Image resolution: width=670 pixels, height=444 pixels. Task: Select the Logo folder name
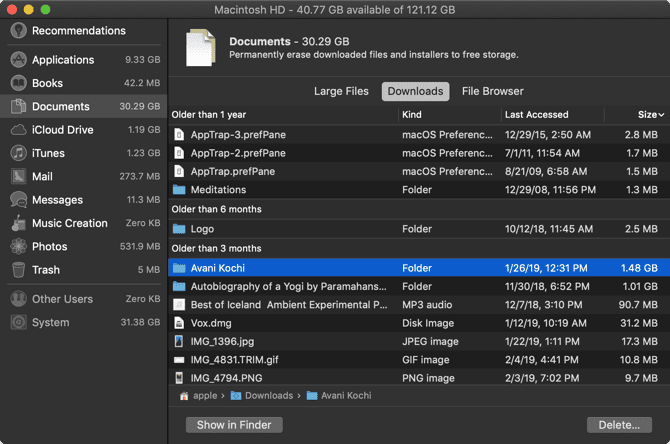pyautogui.click(x=202, y=229)
